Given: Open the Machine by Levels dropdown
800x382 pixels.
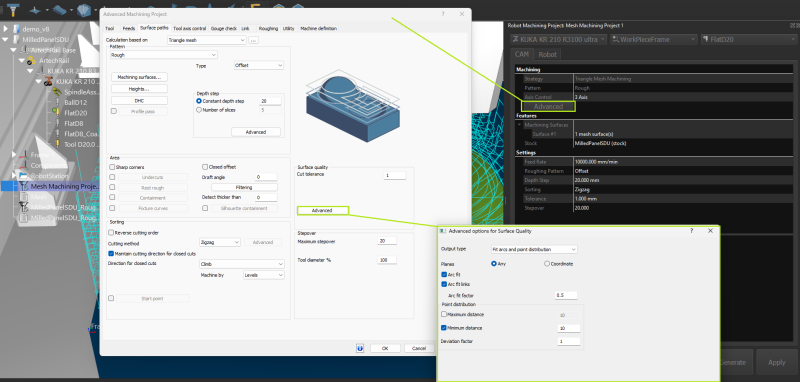Looking at the screenshot, I should (264, 275).
